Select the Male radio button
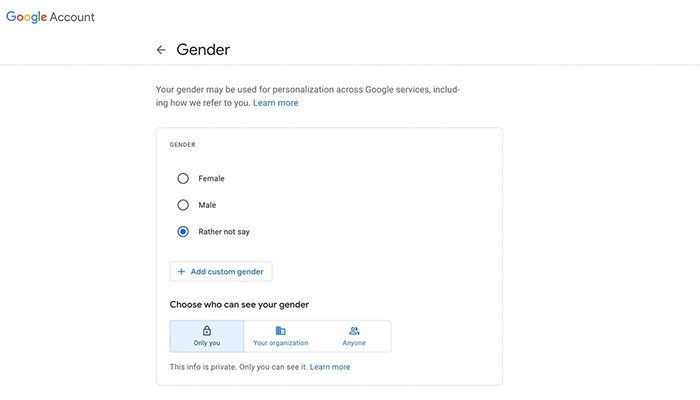The image size is (700, 400). [183, 205]
